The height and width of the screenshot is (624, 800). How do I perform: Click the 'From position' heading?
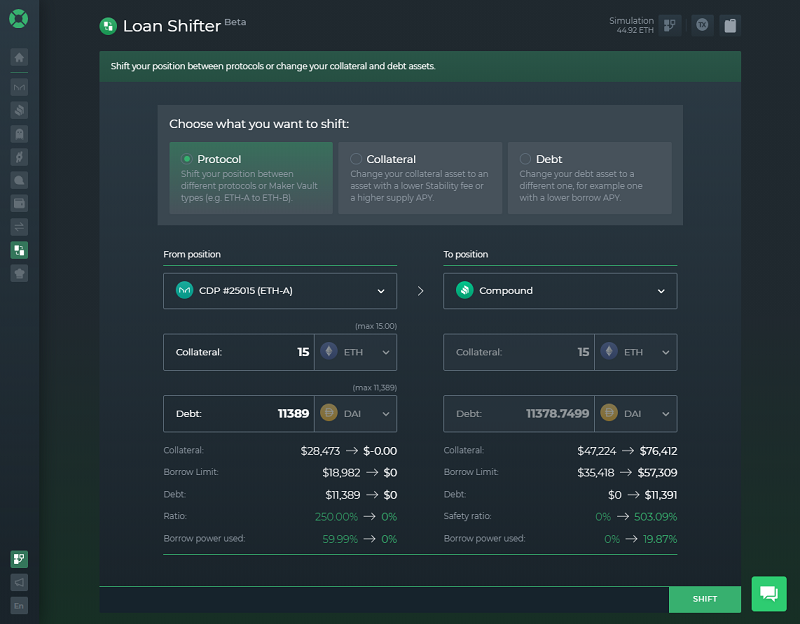pos(192,254)
